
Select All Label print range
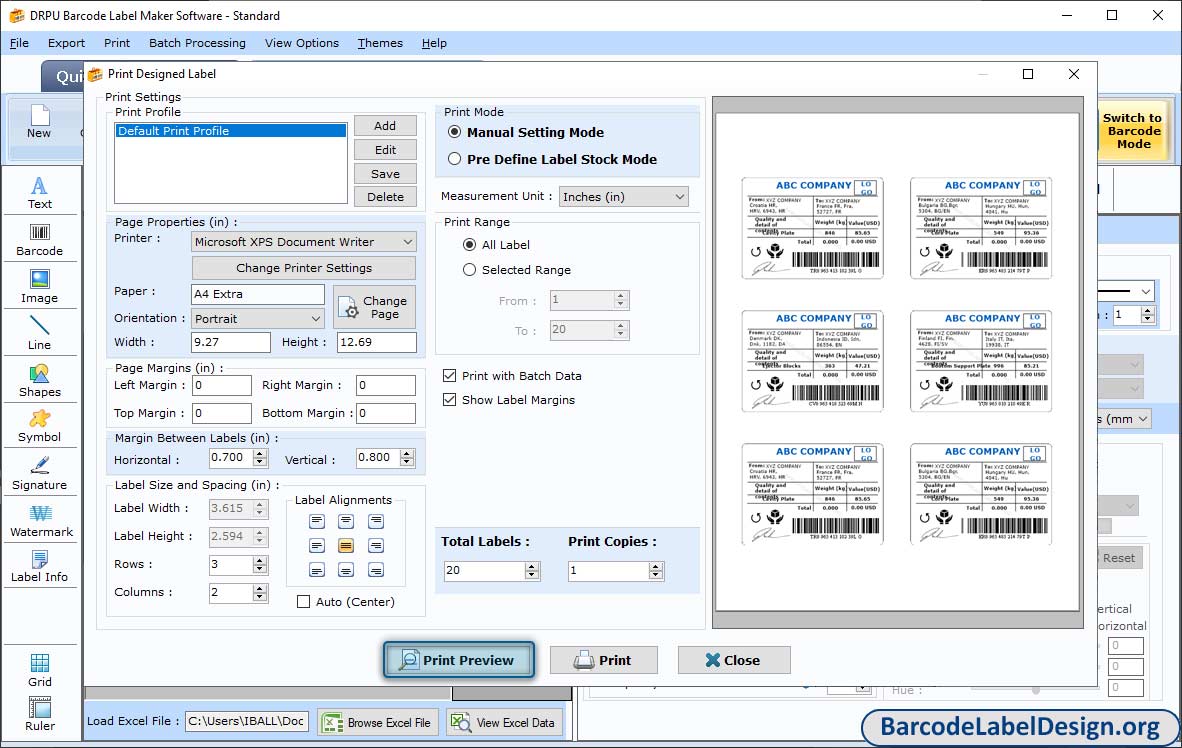496,244
